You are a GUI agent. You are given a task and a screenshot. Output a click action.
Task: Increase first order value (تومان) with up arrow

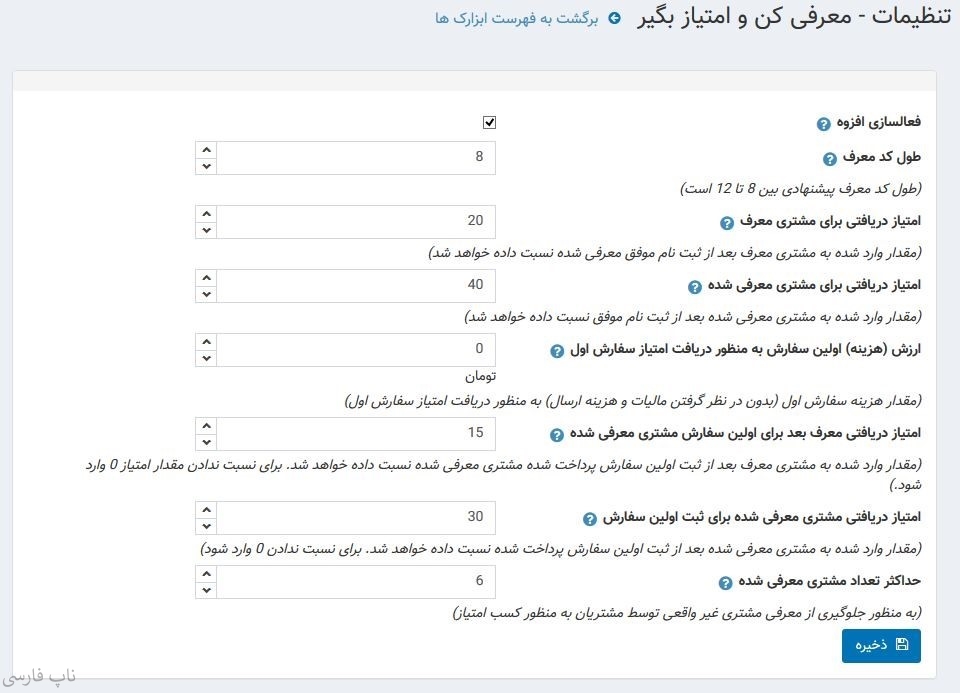click(206, 342)
